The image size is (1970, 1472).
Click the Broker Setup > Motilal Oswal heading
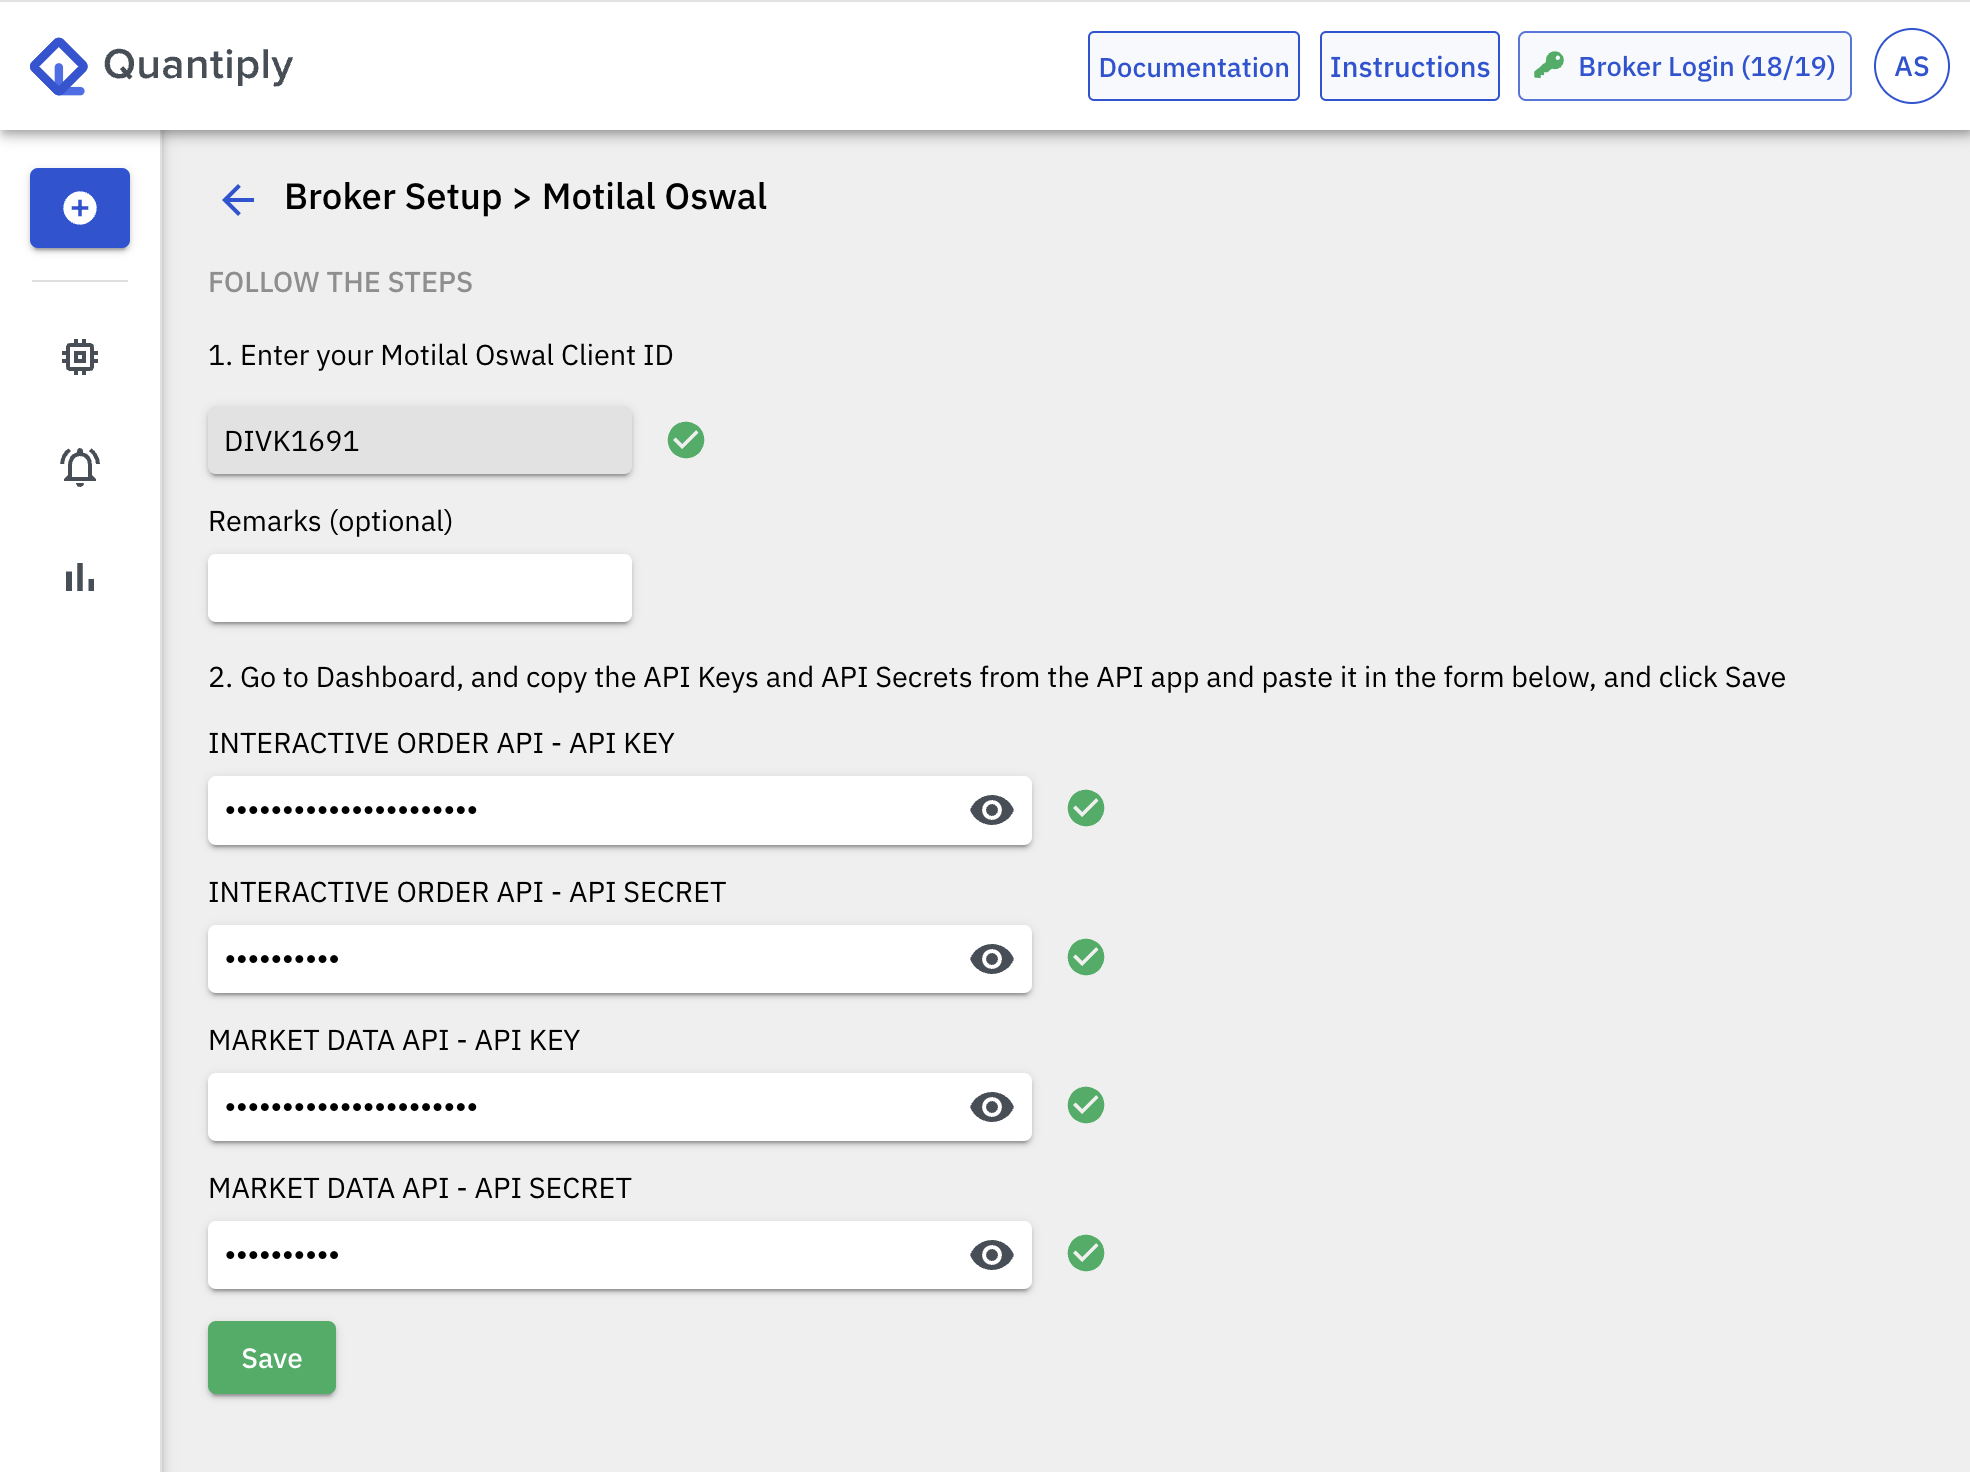pyautogui.click(x=526, y=197)
